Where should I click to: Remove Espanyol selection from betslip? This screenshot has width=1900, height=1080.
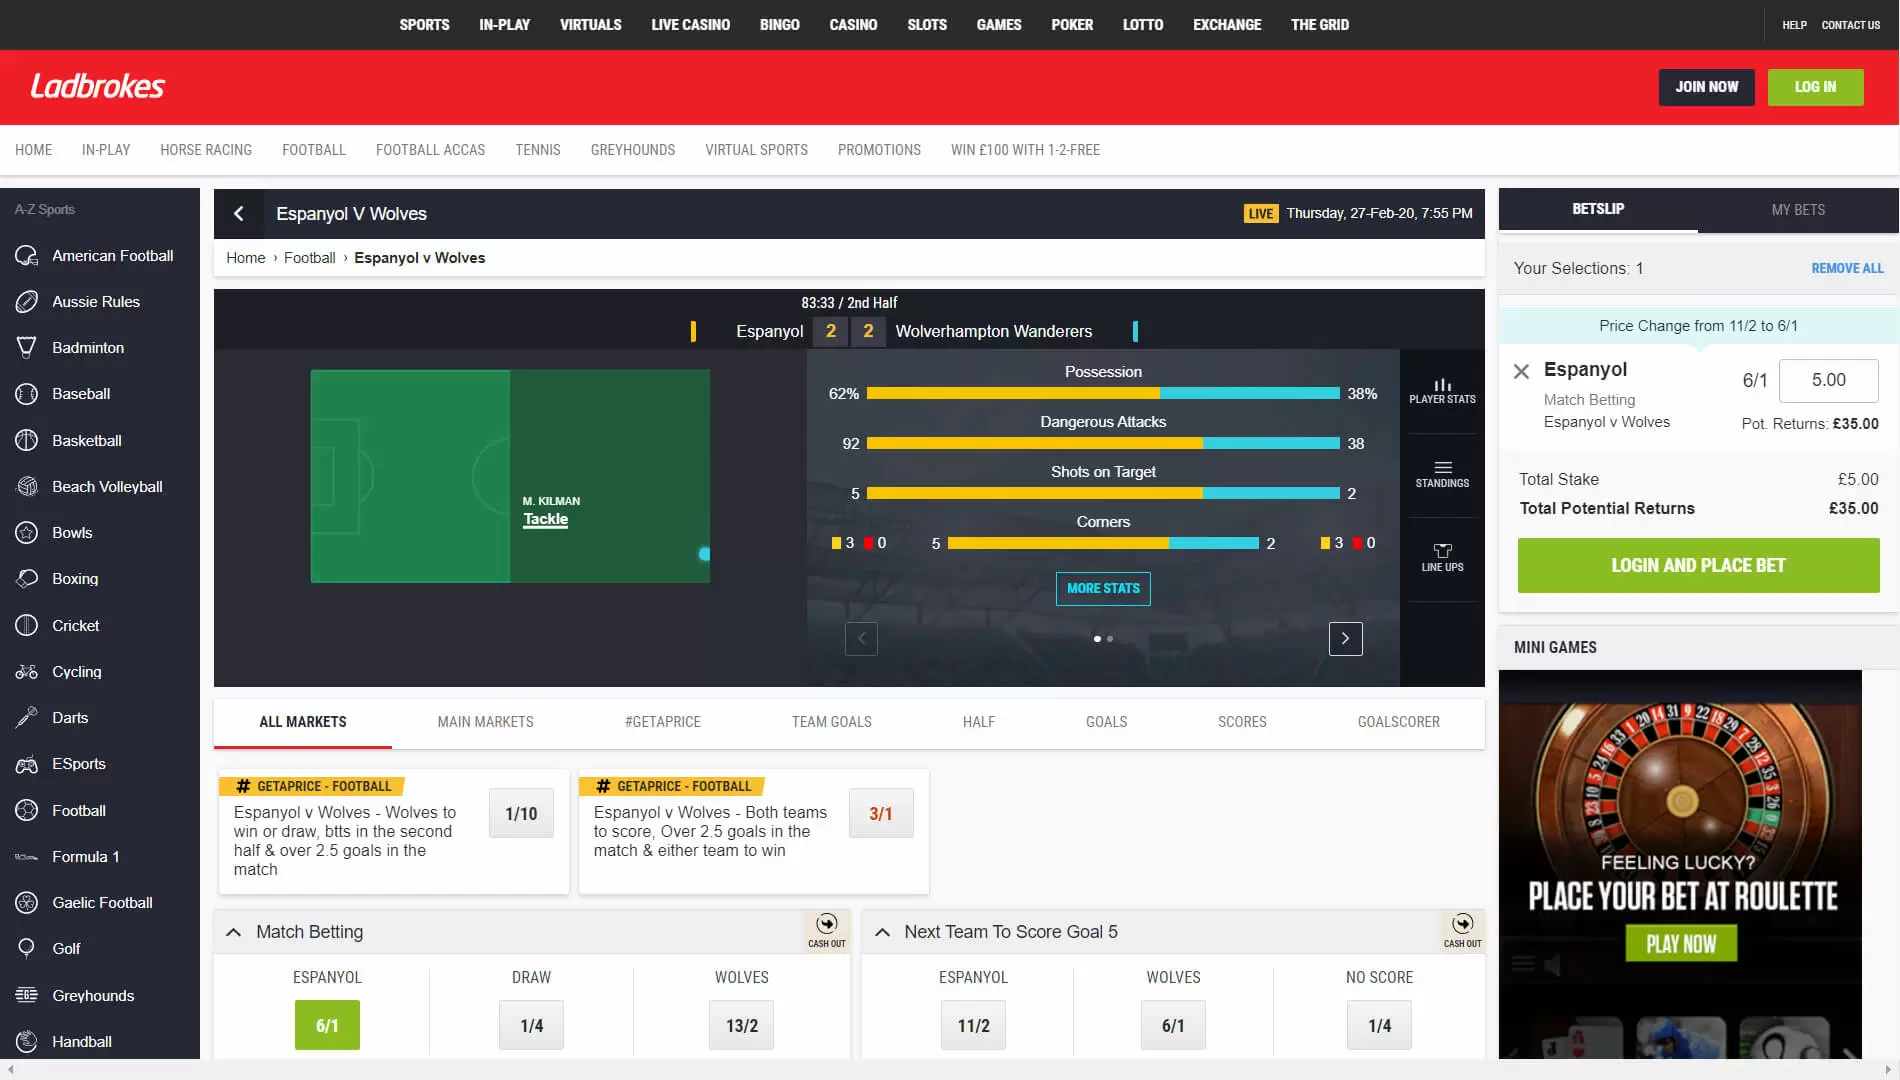coord(1521,371)
